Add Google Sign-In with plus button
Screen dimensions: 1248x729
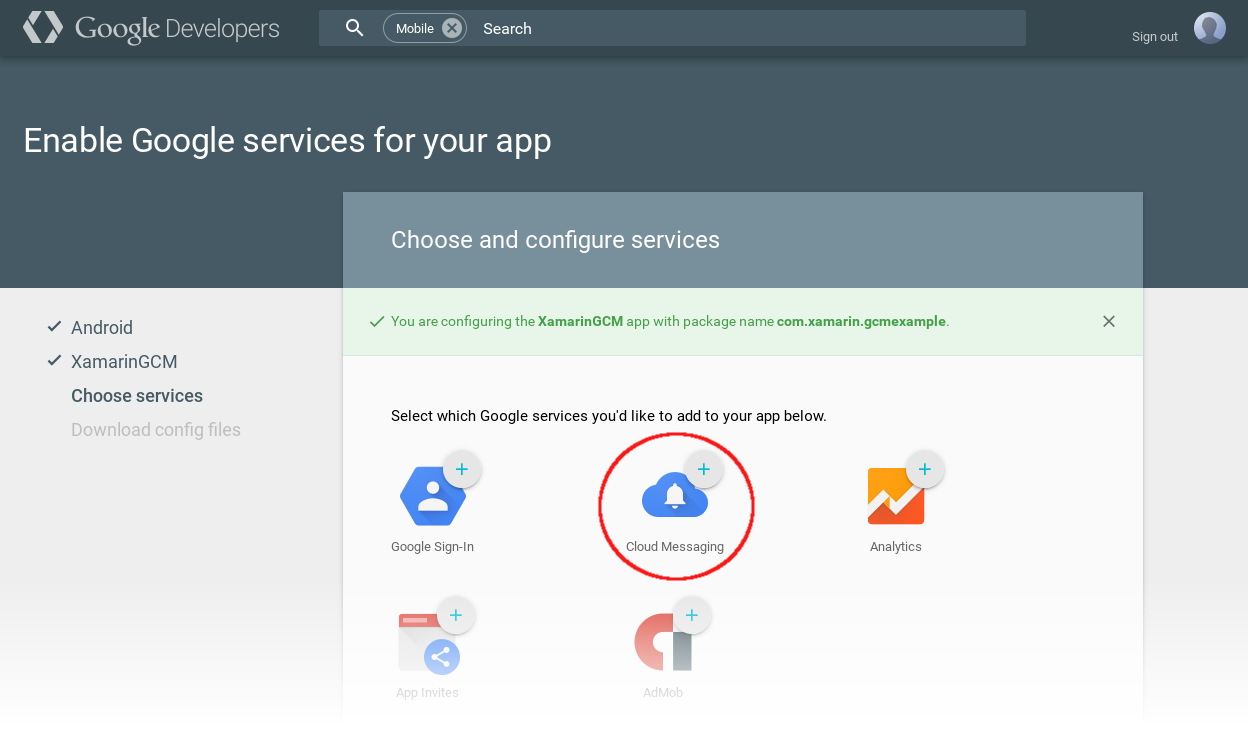pyautogui.click(x=462, y=469)
